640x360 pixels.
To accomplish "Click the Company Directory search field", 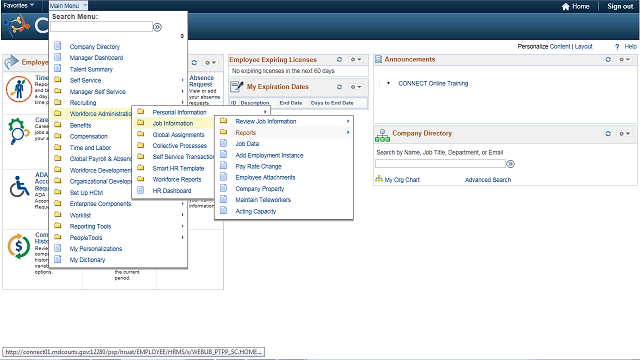I will [x=440, y=164].
